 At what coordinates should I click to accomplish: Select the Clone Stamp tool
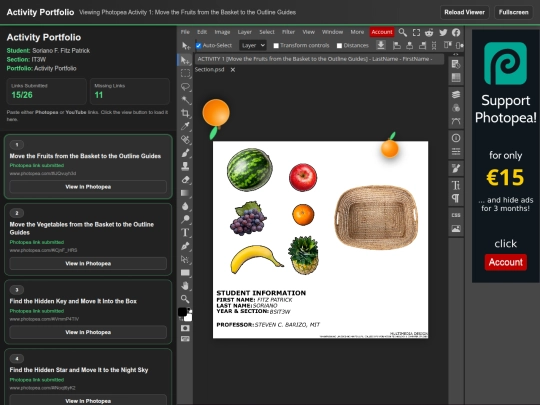pos(185,166)
